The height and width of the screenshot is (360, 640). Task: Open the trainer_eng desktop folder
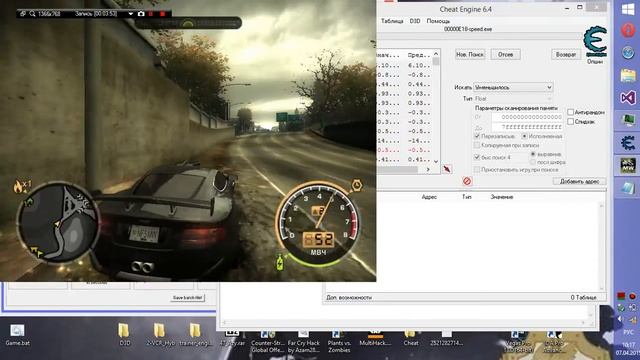point(196,335)
